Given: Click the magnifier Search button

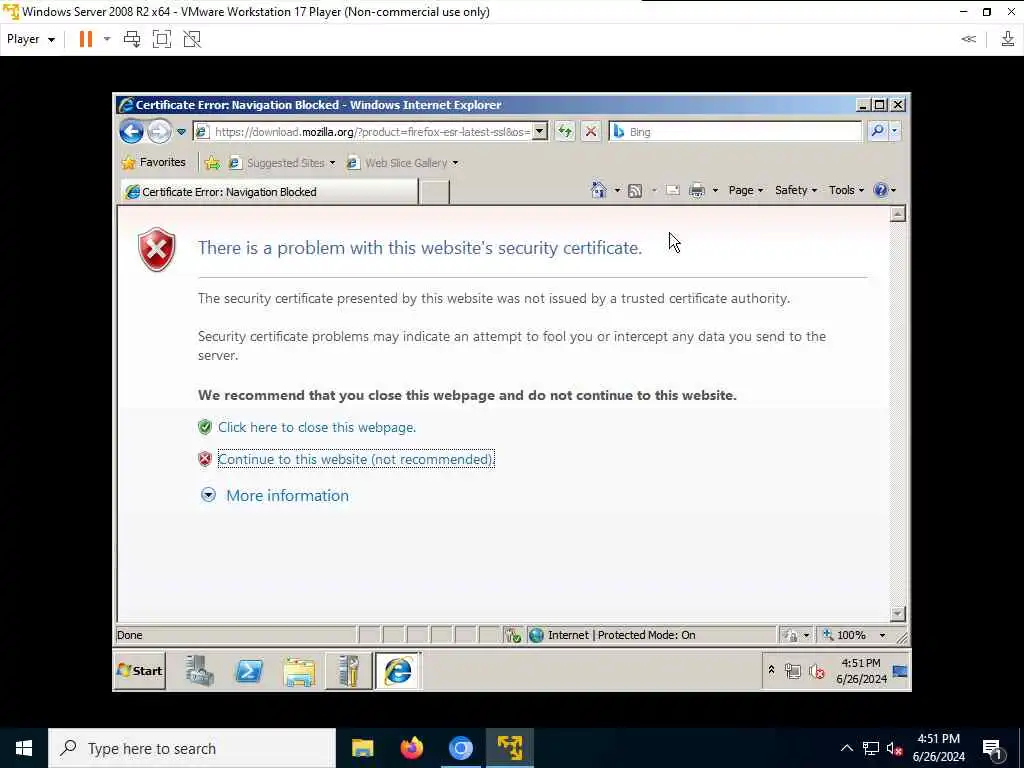Looking at the screenshot, I should pyautogui.click(x=878, y=131).
